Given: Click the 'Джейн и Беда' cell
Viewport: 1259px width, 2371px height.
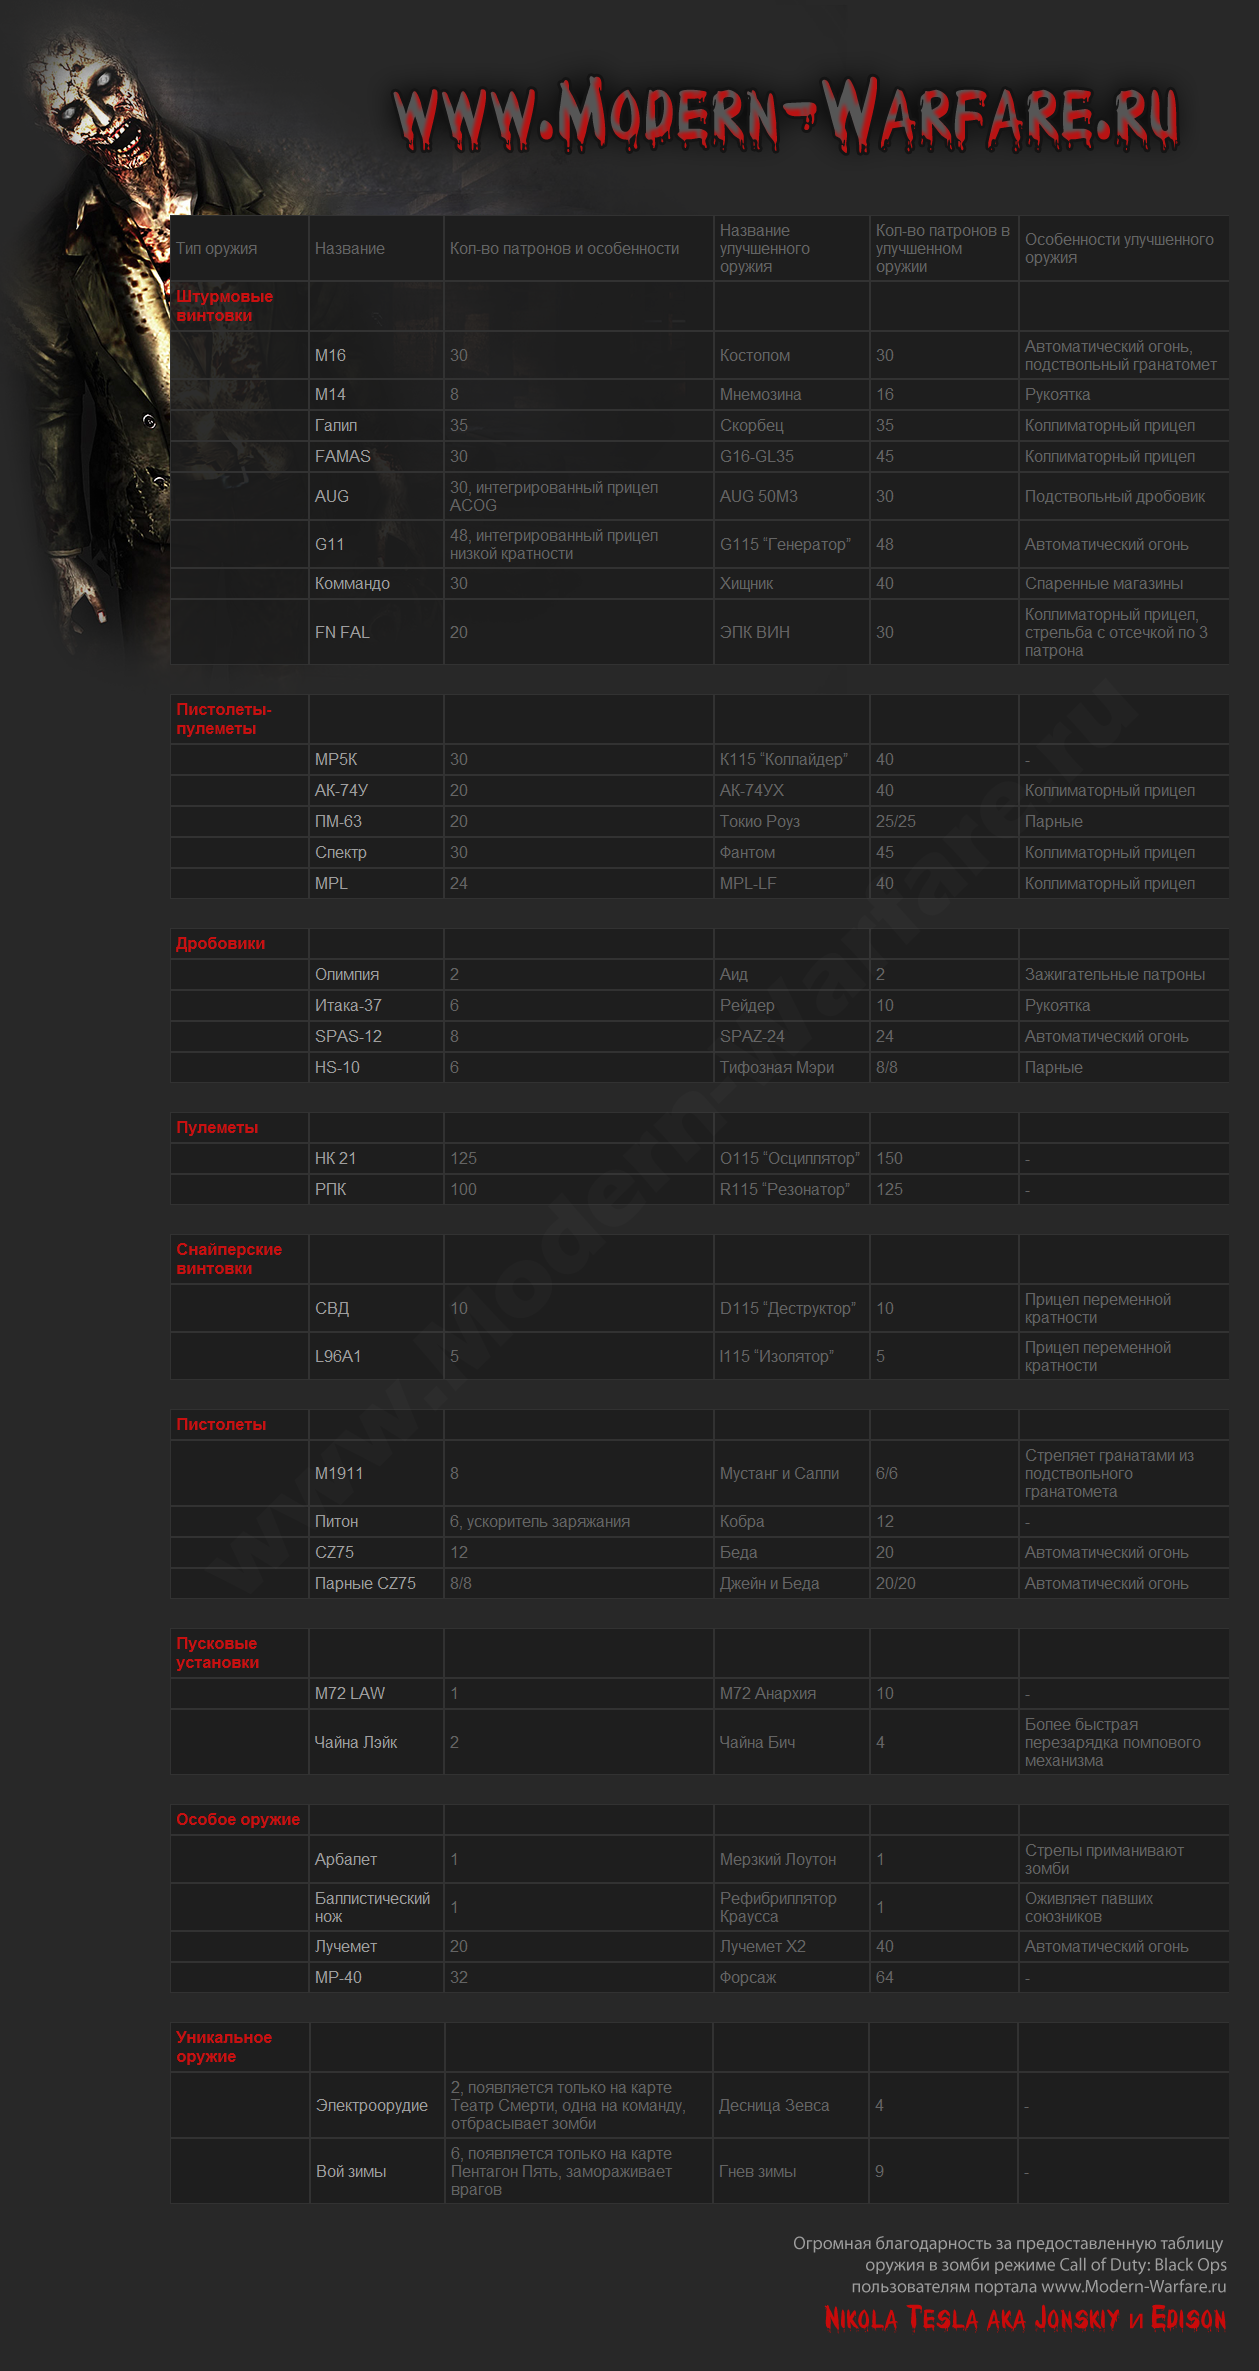Looking at the screenshot, I should coord(792,1584).
